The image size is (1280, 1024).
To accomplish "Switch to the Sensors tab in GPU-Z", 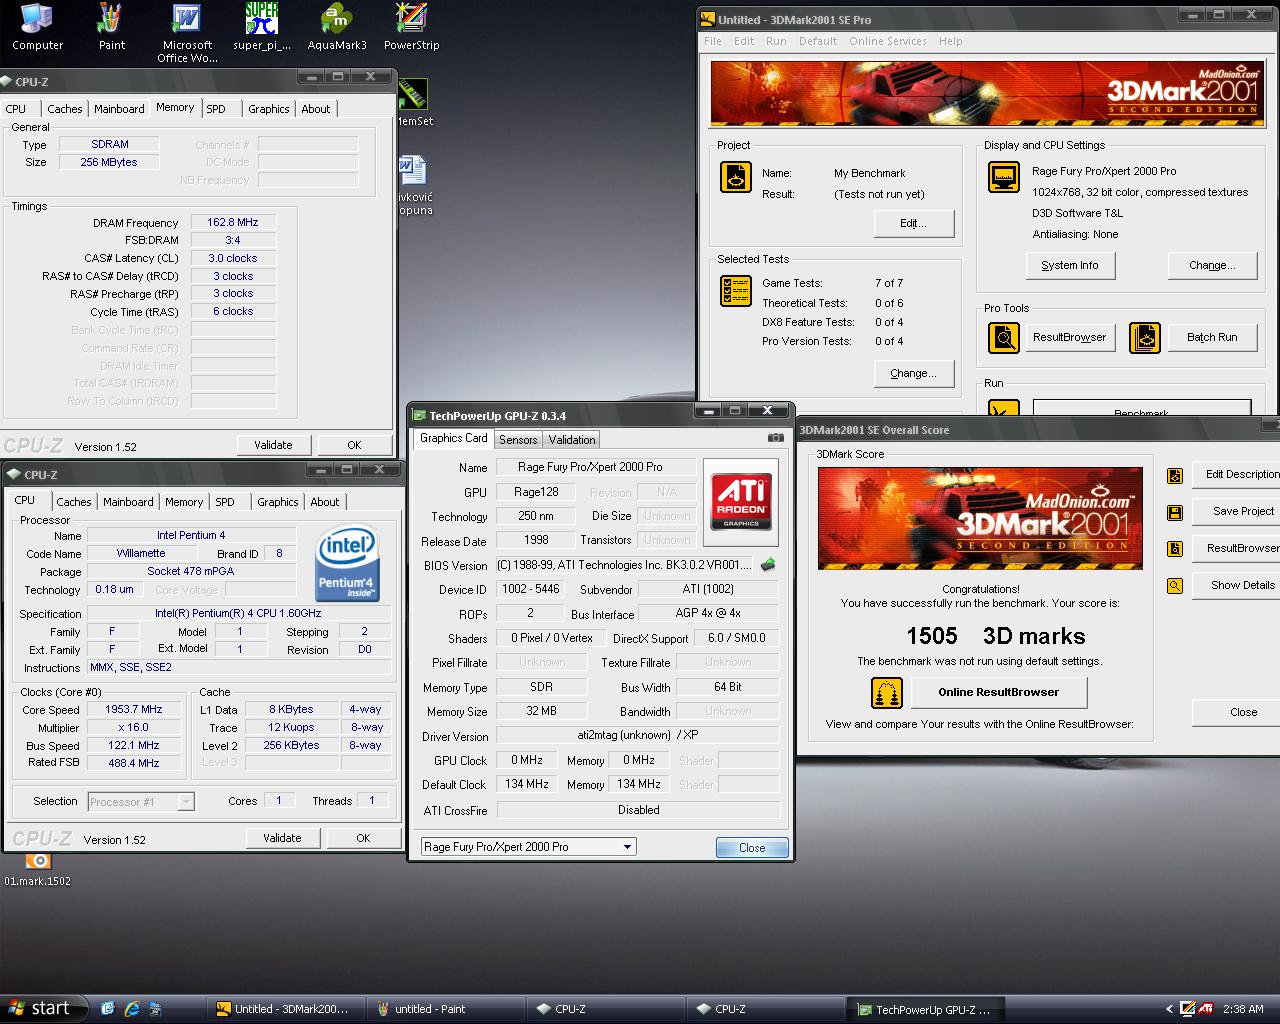I will (x=518, y=439).
